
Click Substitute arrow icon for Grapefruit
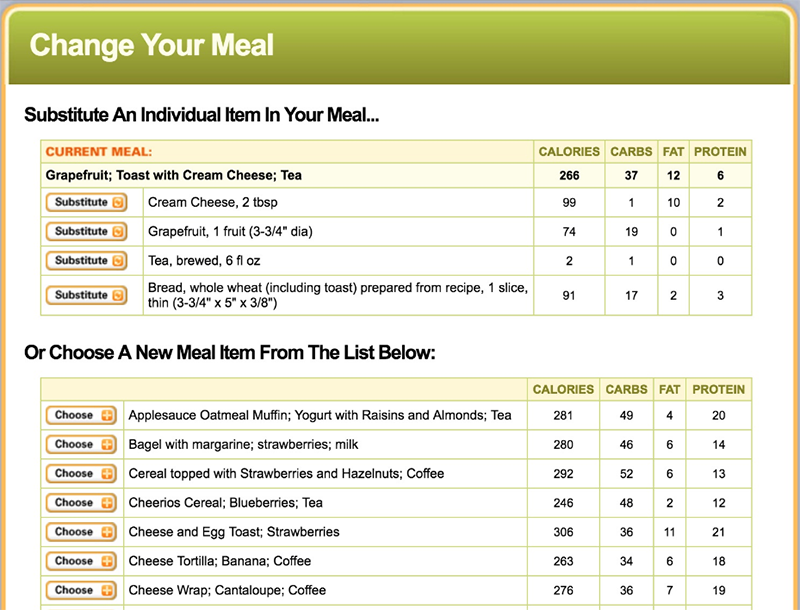118,232
